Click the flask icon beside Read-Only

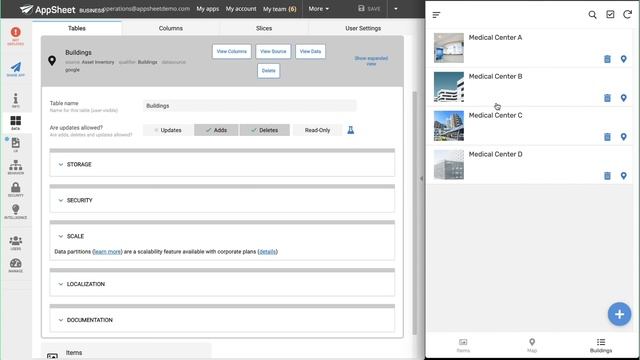pyautogui.click(x=350, y=130)
